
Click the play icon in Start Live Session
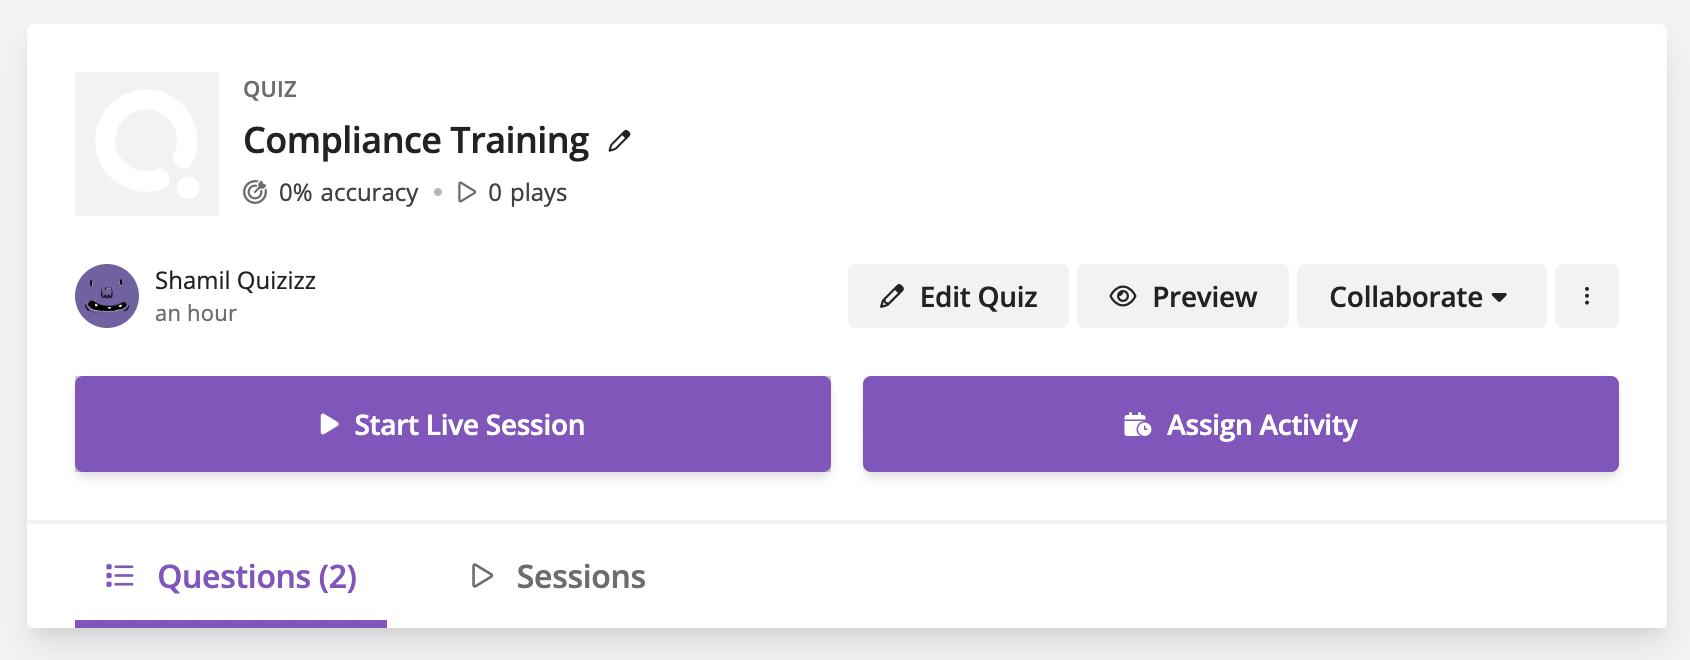(x=329, y=424)
